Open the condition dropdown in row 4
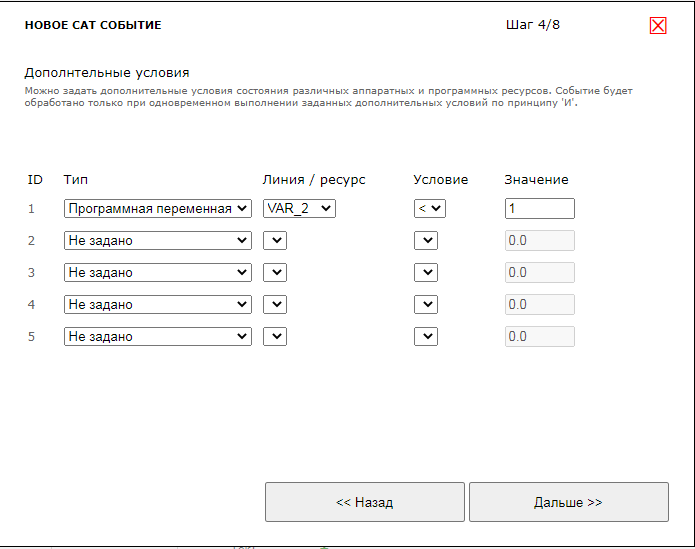Viewport: 695px width, 549px height. click(x=426, y=304)
